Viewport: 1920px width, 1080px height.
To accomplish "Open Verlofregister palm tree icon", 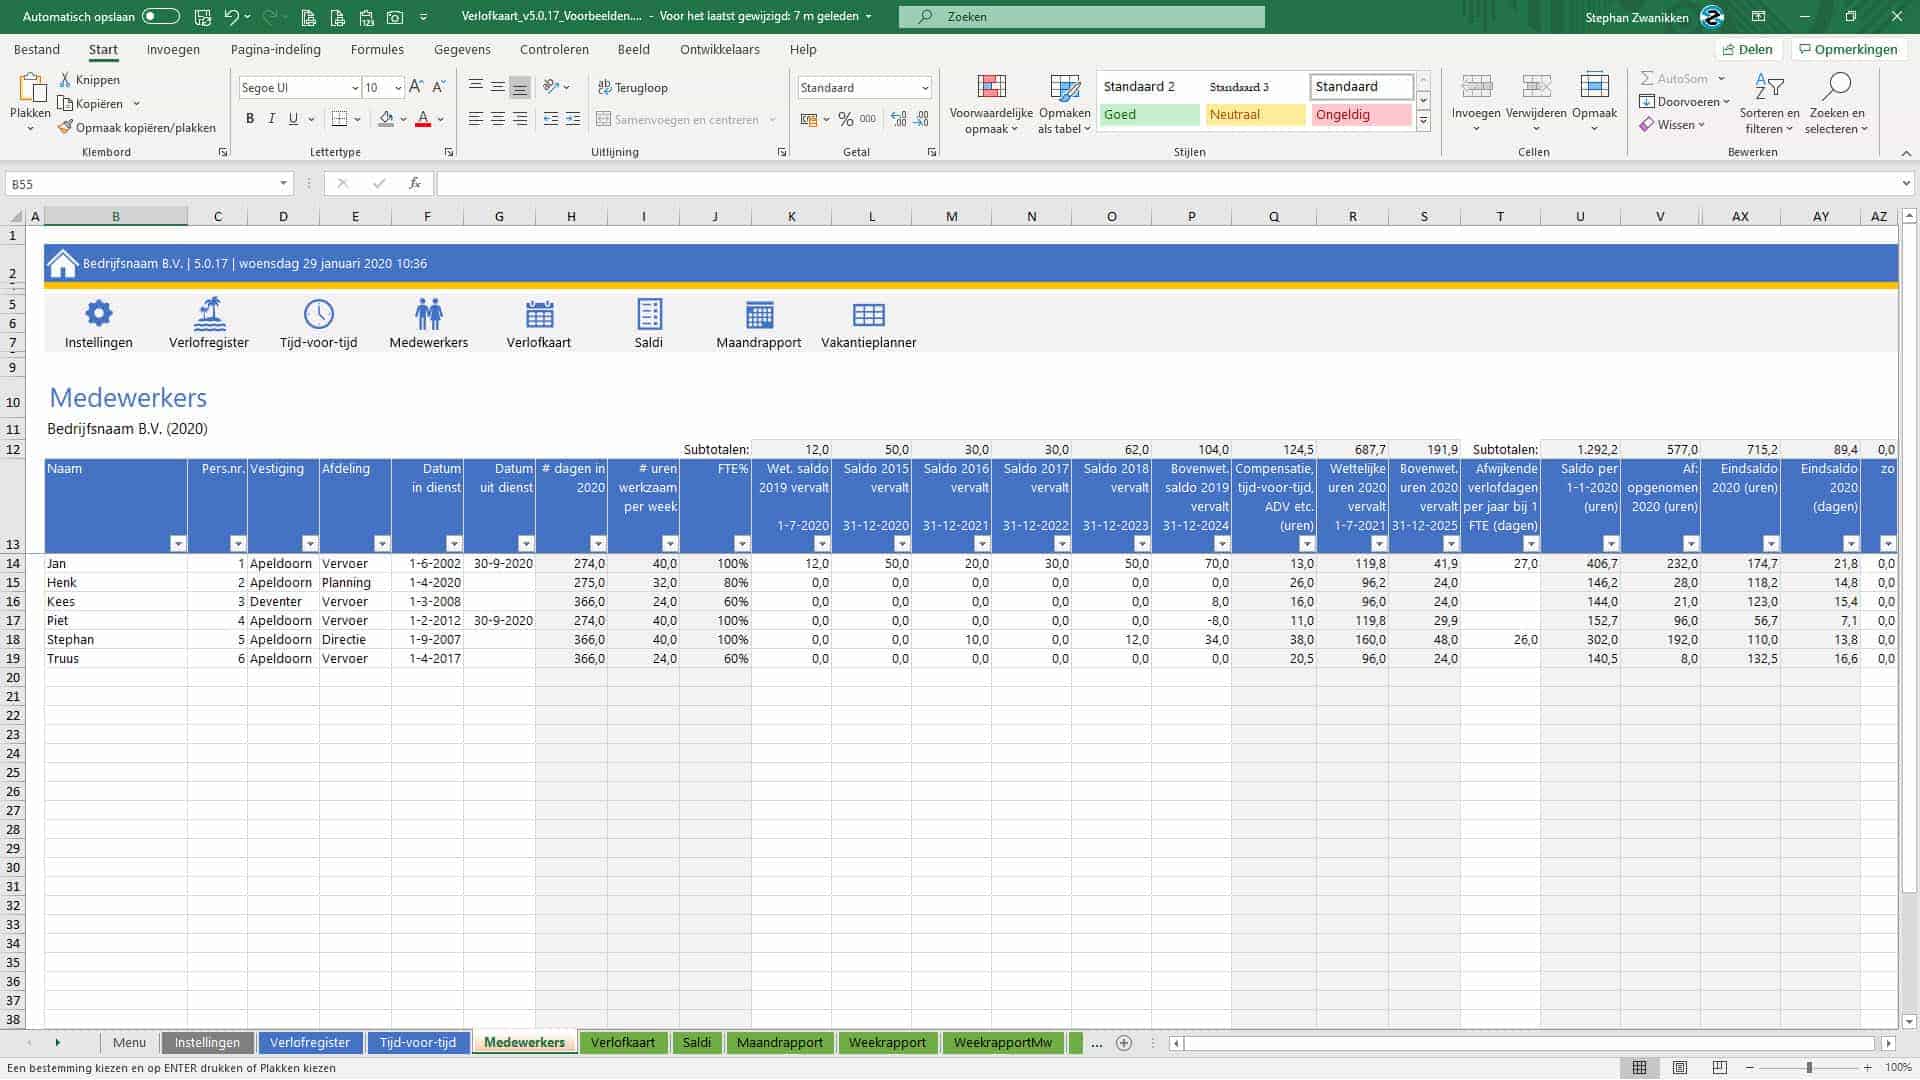I will click(209, 314).
